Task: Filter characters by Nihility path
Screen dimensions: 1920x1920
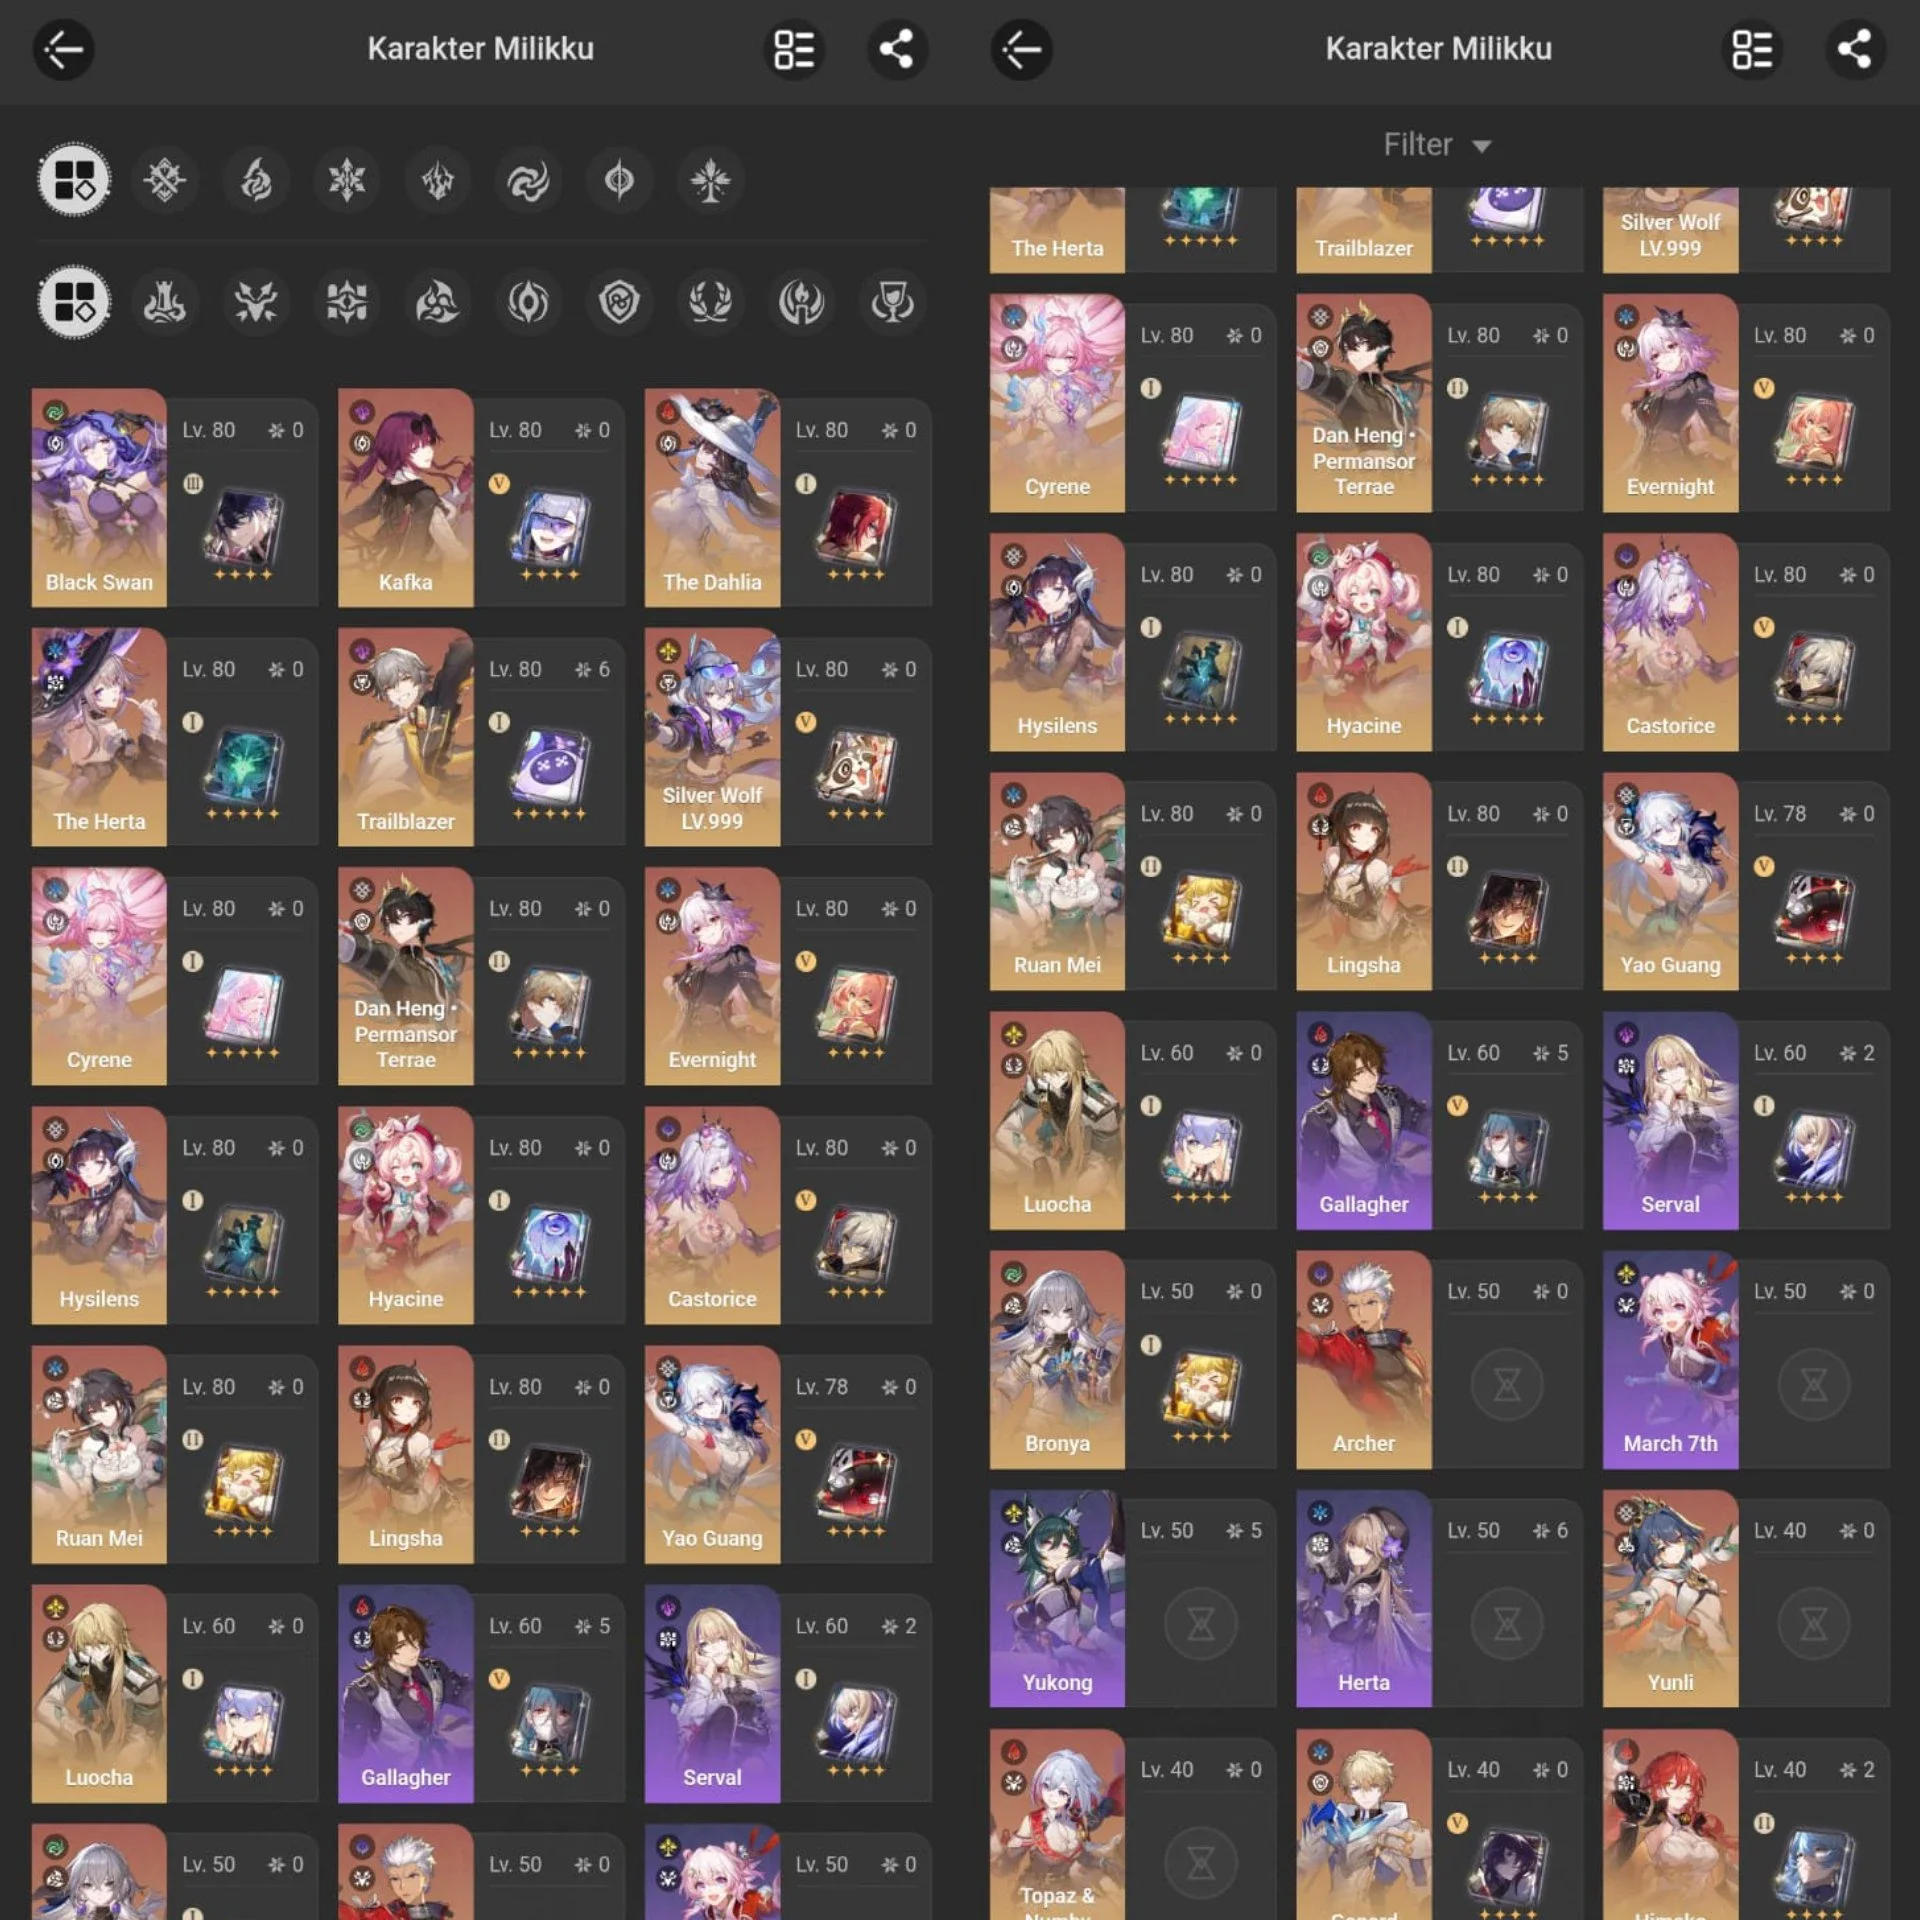Action: click(x=528, y=301)
